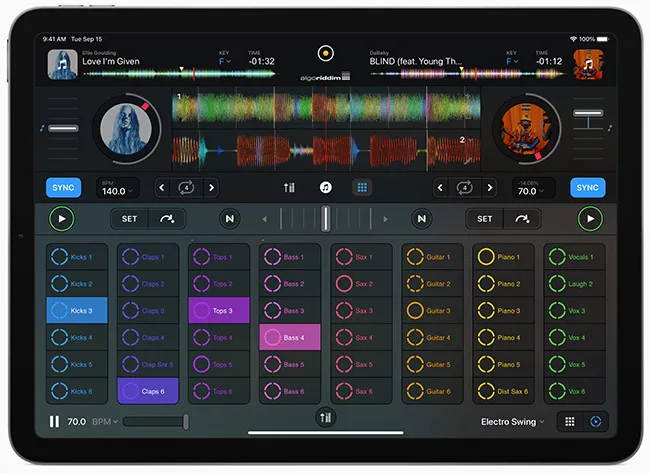The height and width of the screenshot is (473, 650).
Task: Activate the Guitar 3 loop pad
Action: [432, 310]
